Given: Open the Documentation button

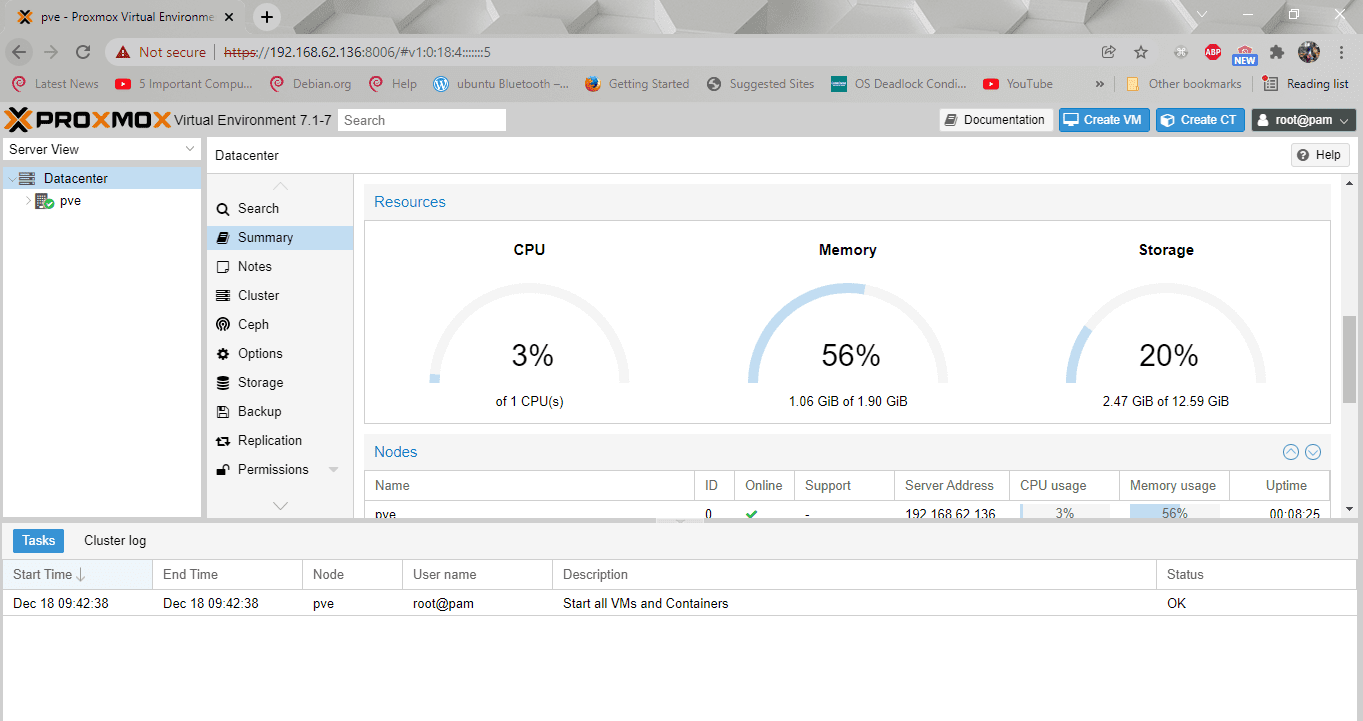Looking at the screenshot, I should [996, 120].
